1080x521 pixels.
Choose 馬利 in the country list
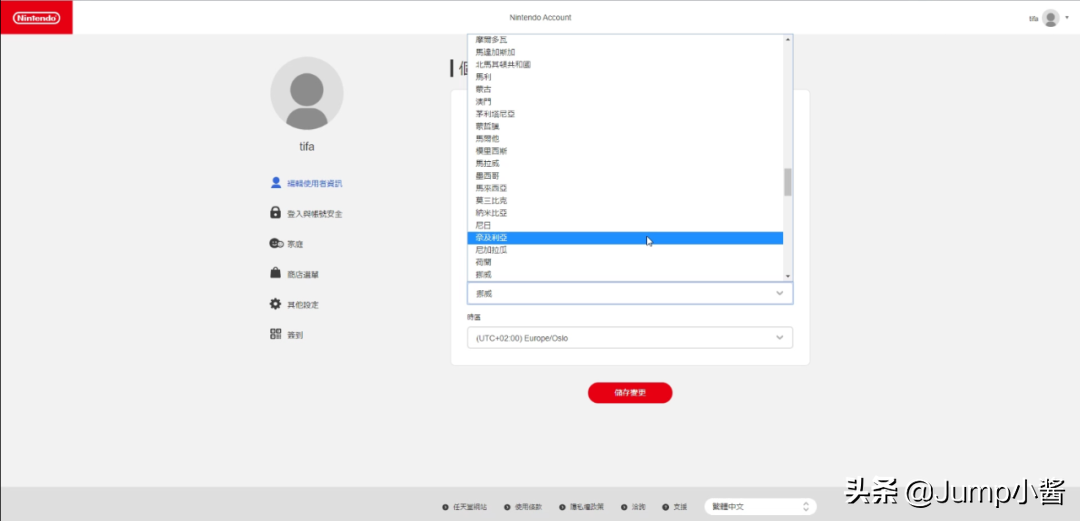[625, 76]
